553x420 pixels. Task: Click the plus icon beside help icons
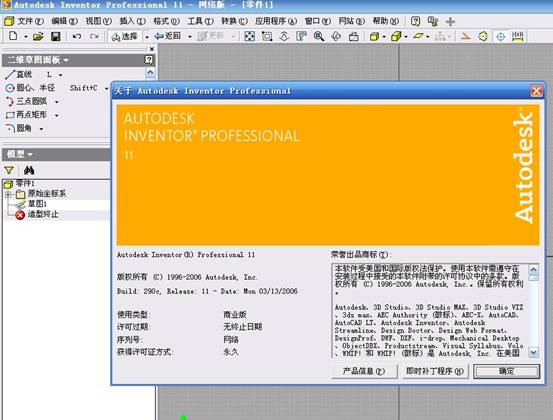coord(450,22)
